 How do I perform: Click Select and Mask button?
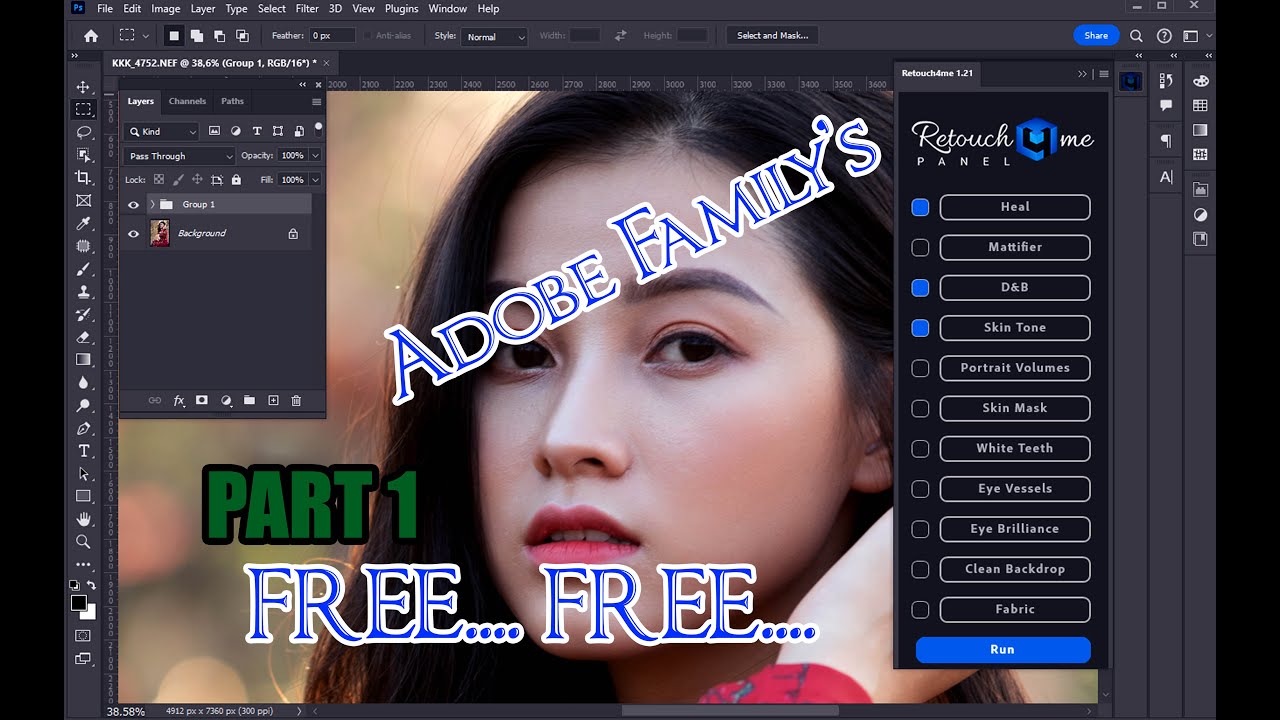point(772,36)
